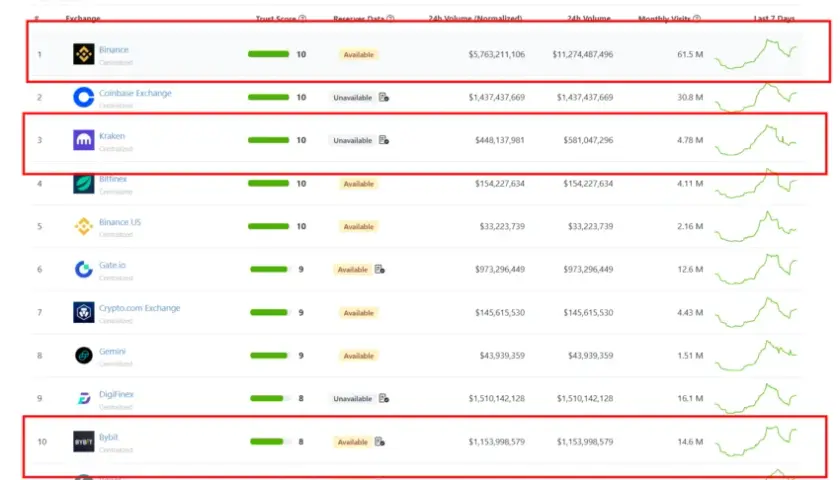Click the Gate.io logo
This screenshot has height=480, width=840.
point(84,269)
